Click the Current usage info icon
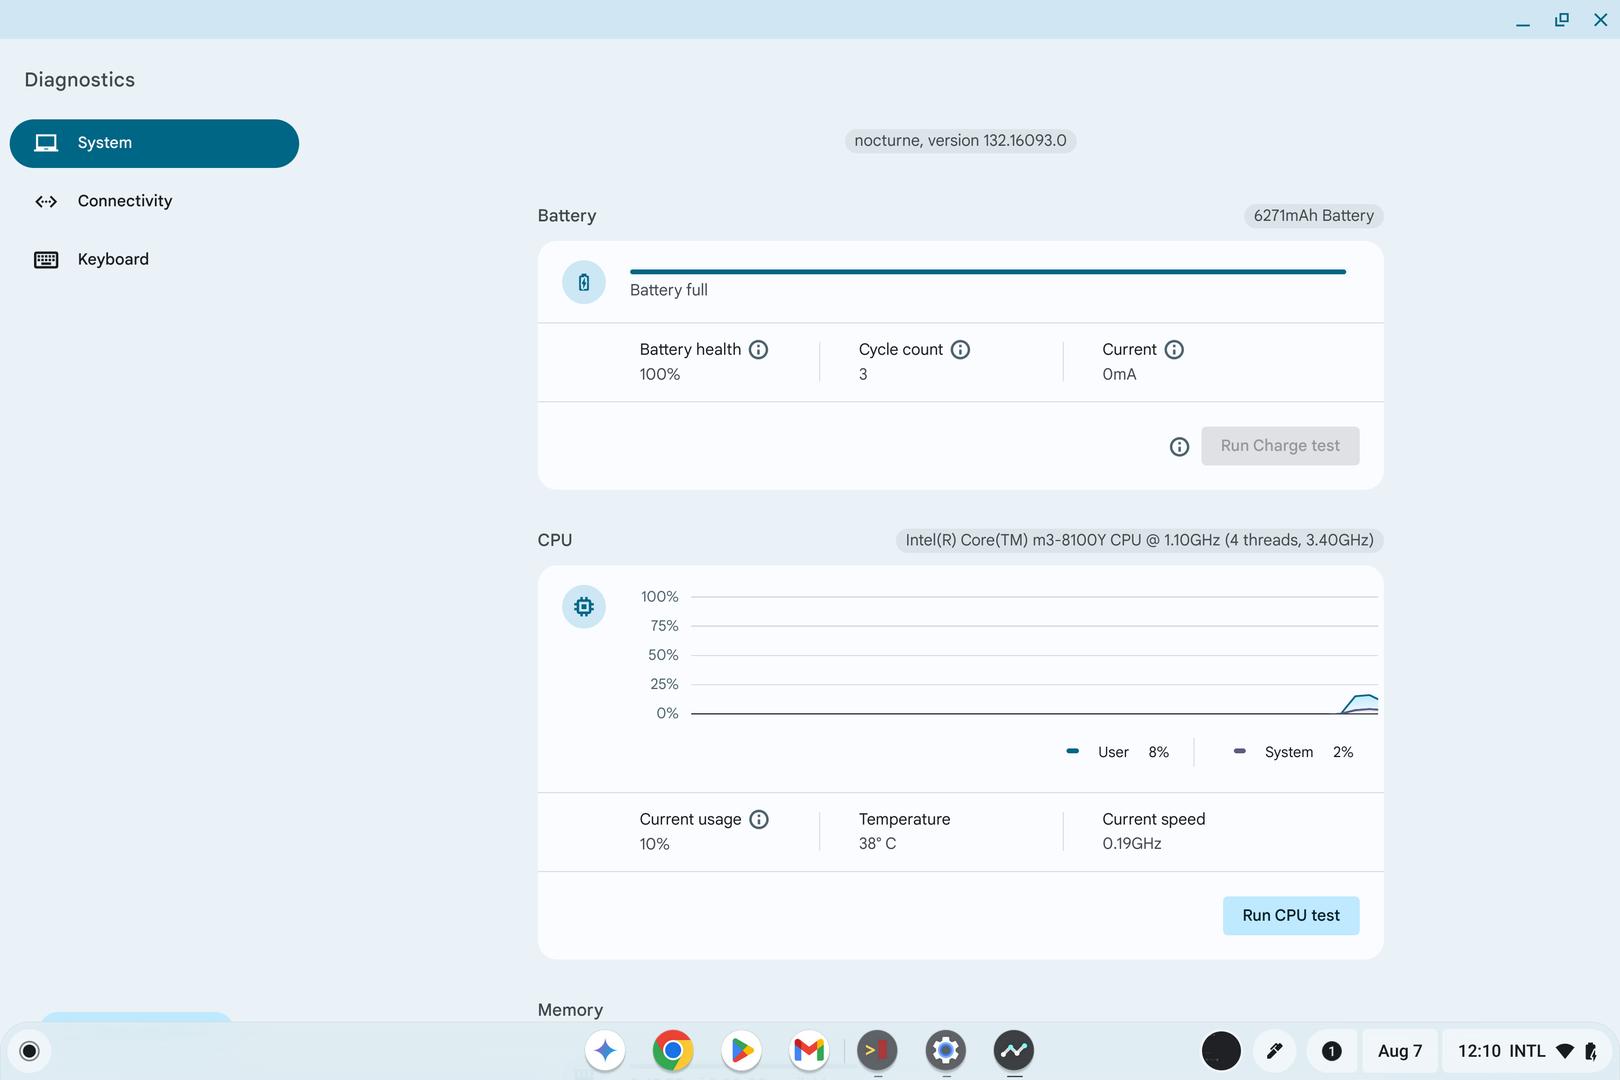This screenshot has height=1080, width=1620. pos(759,820)
